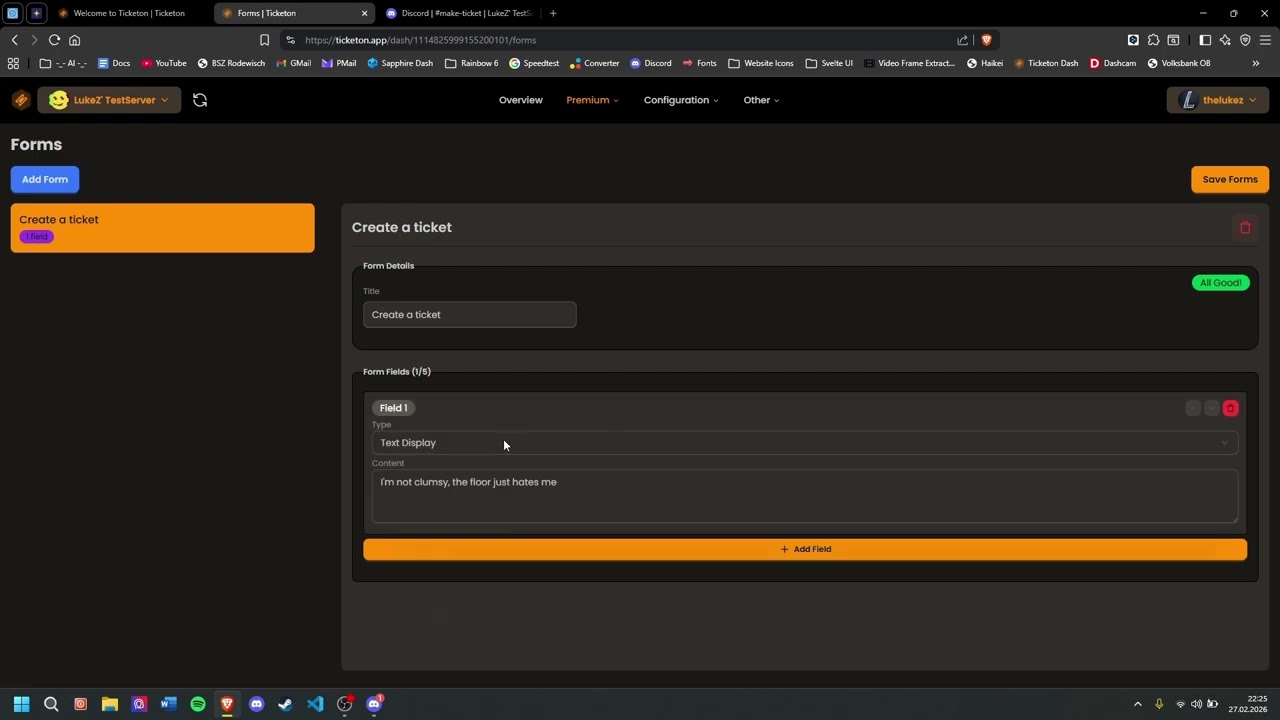Open the GMail bookmark

click(294, 63)
